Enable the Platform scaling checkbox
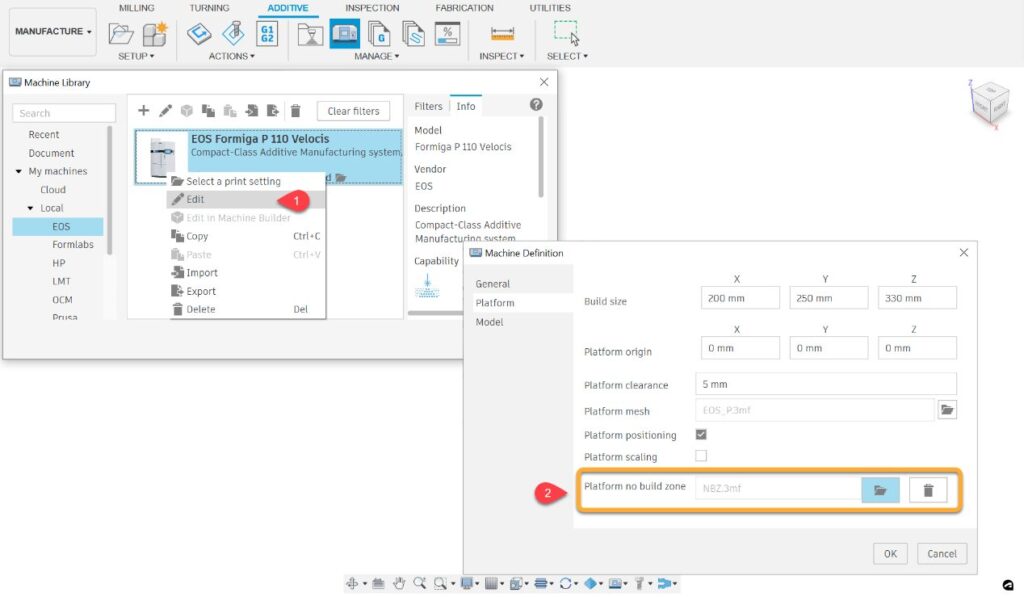This screenshot has width=1024, height=597. click(701, 456)
